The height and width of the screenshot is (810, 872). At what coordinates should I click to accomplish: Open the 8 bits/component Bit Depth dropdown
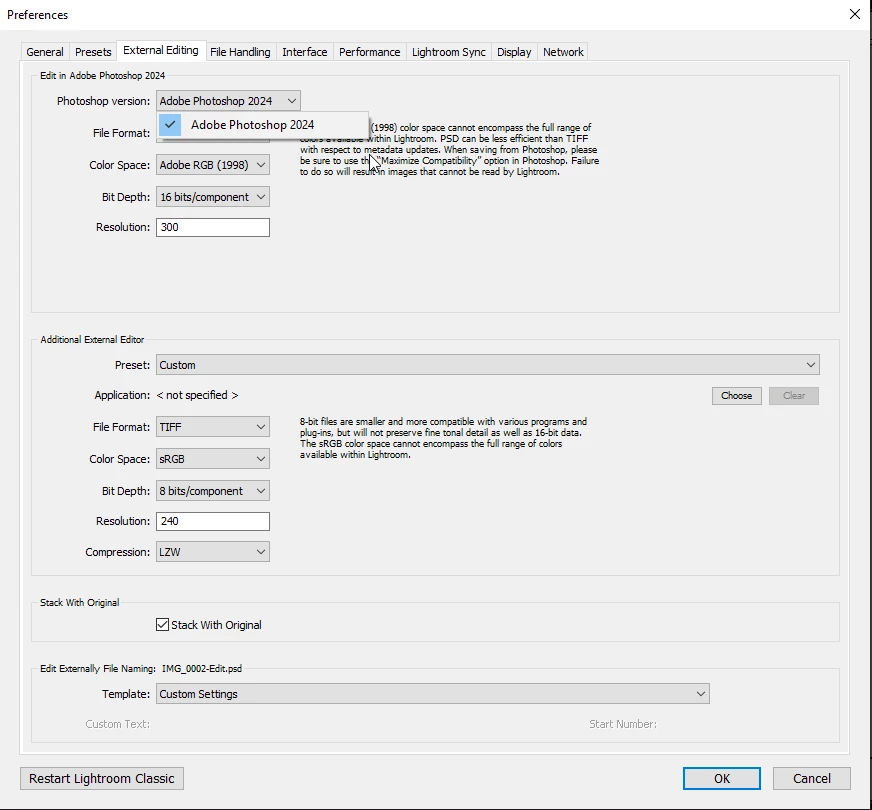pyautogui.click(x=212, y=491)
